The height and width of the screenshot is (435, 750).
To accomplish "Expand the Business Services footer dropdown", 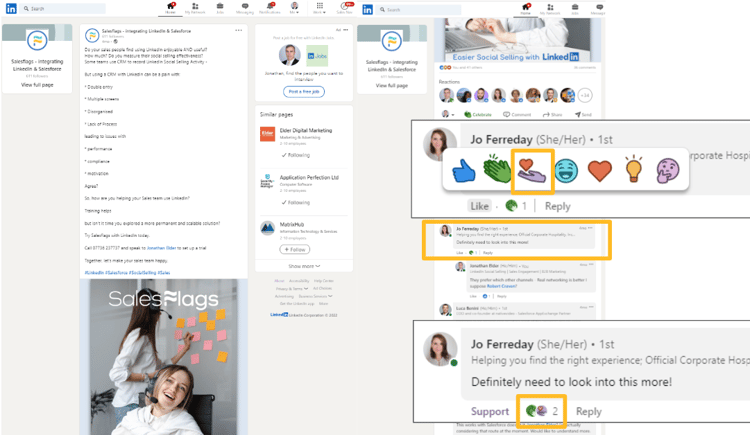I will pyautogui.click(x=315, y=296).
